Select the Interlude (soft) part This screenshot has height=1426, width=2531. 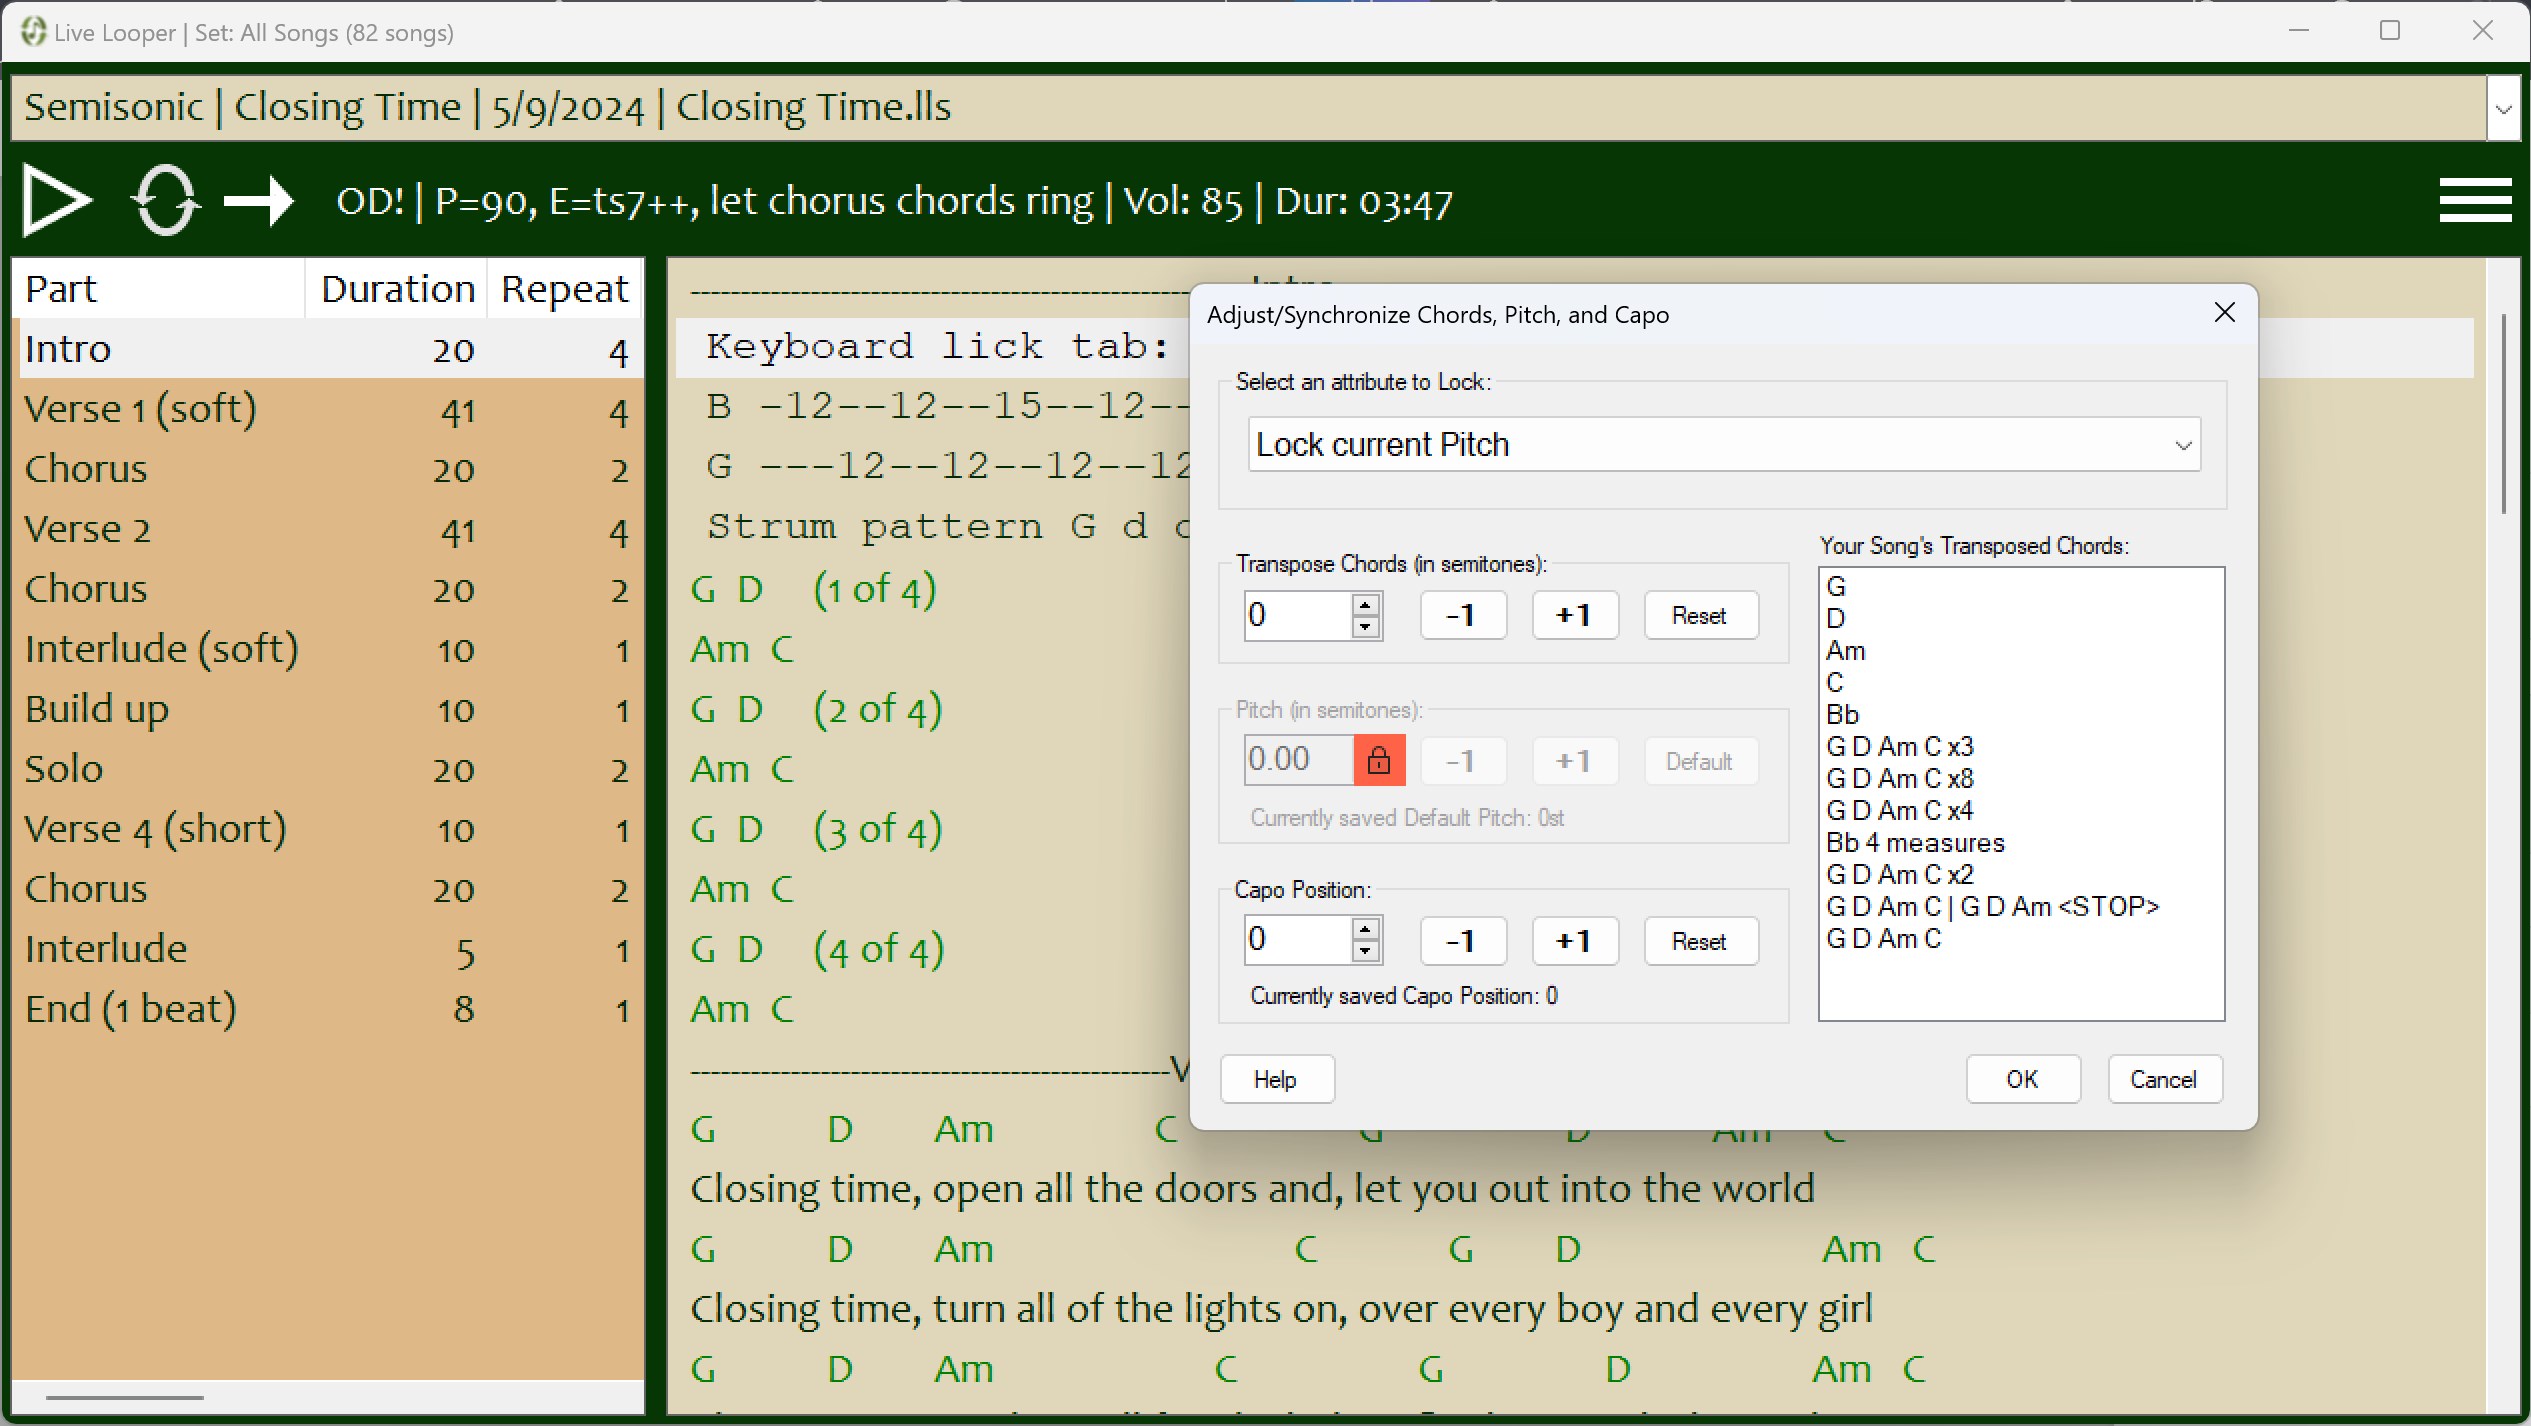[328, 649]
